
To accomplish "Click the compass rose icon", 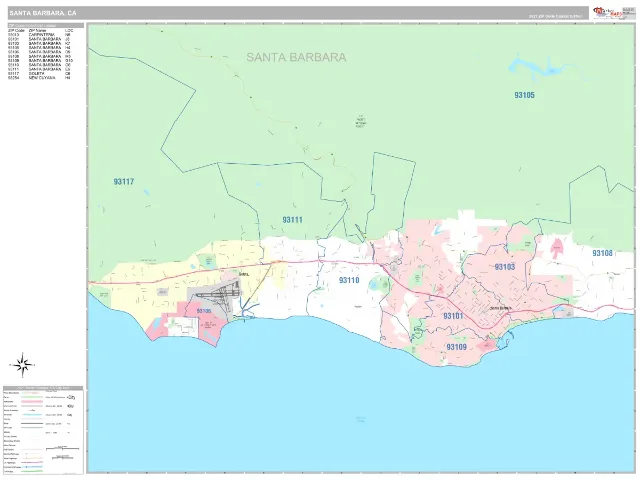I will tap(22, 365).
